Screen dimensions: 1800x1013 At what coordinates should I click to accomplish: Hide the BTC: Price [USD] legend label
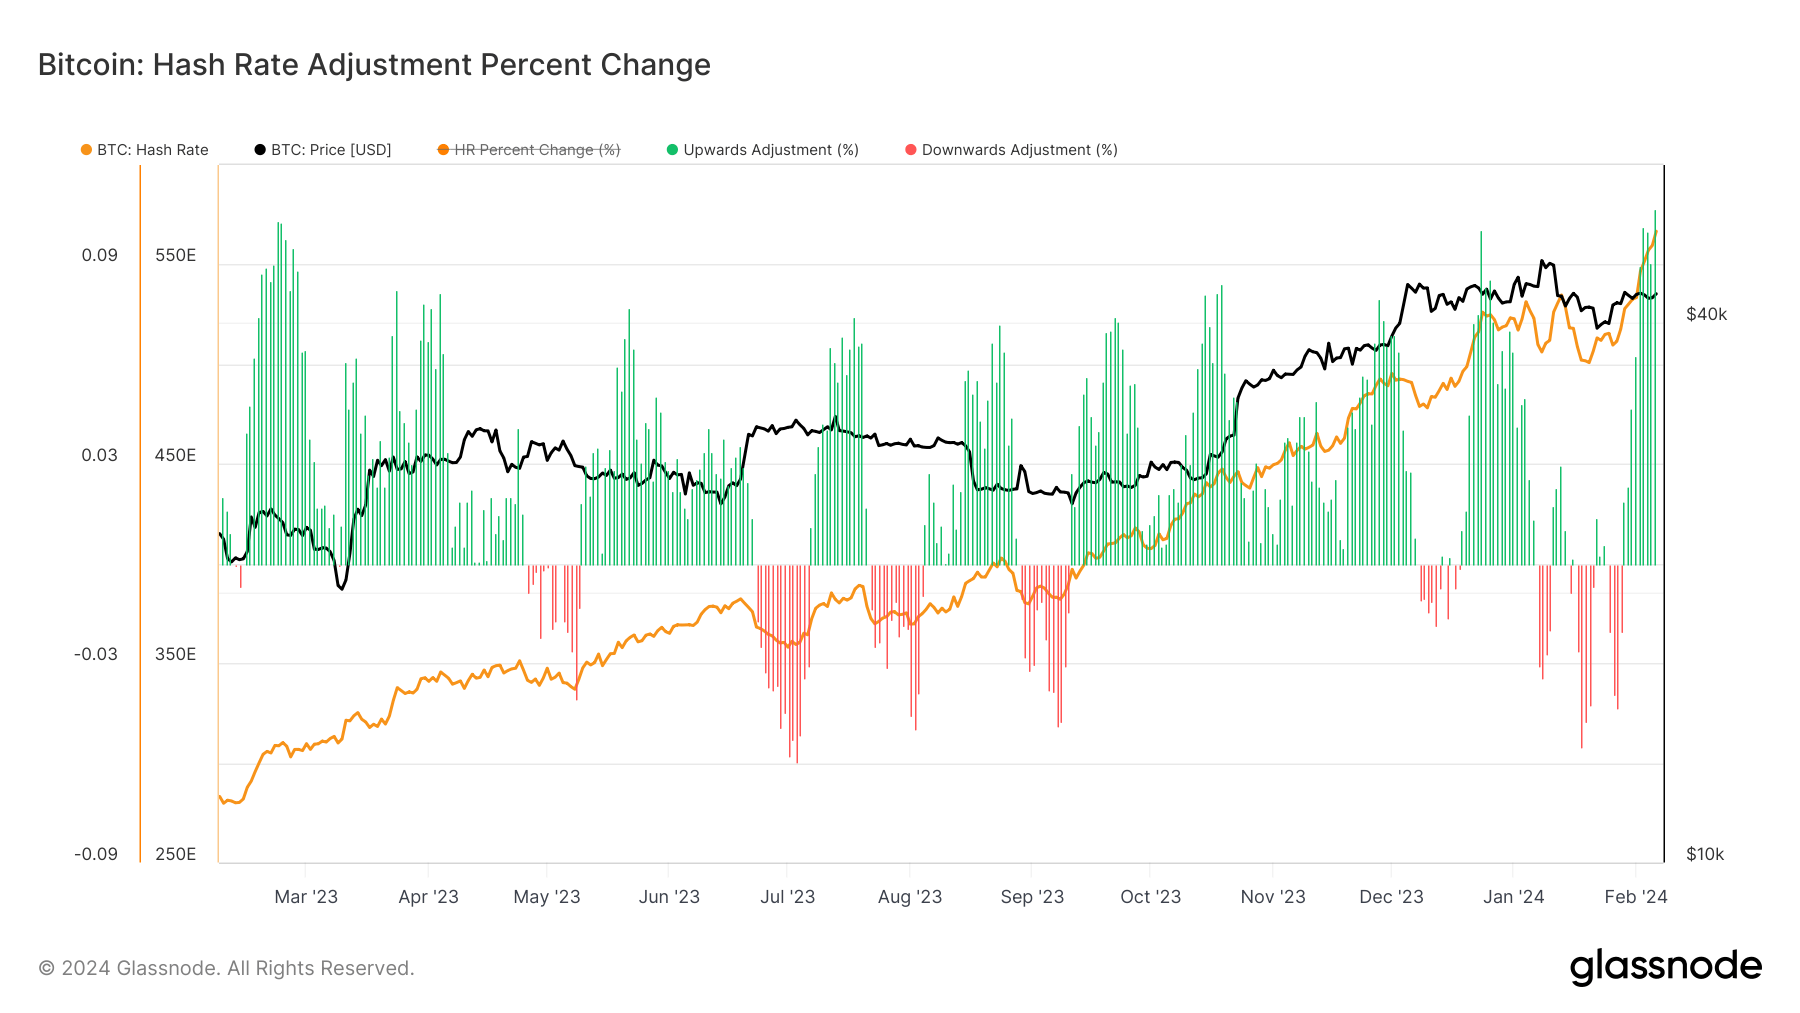pos(331,150)
